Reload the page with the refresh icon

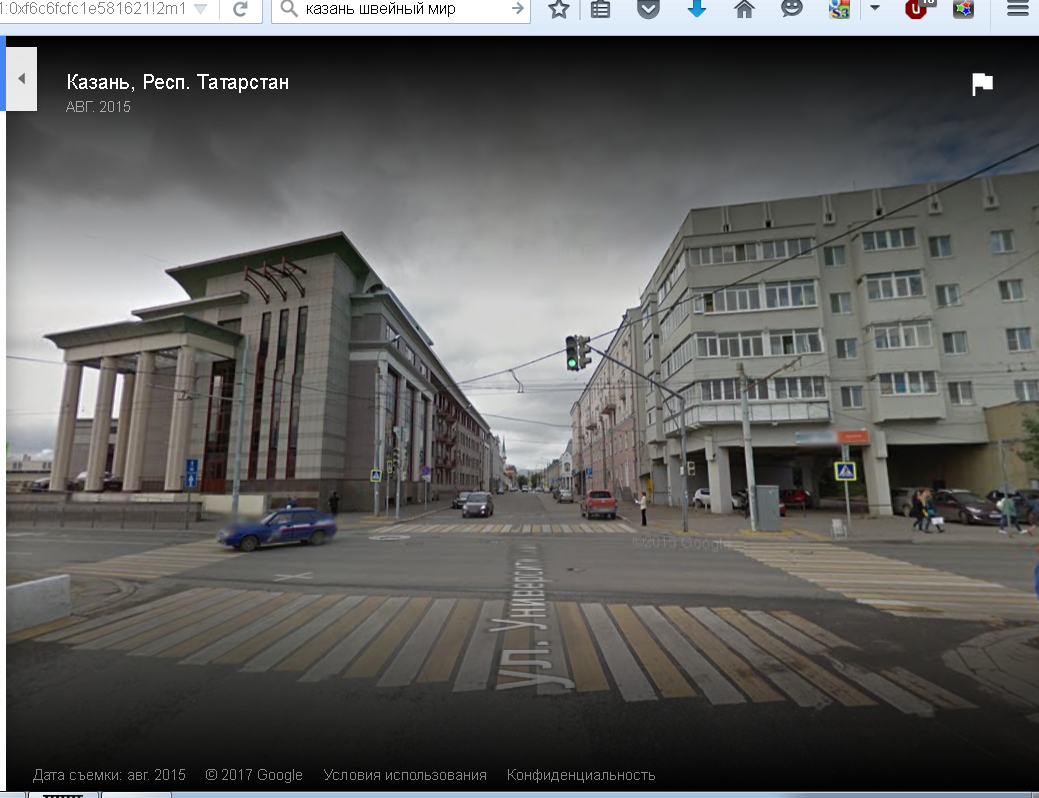point(241,9)
